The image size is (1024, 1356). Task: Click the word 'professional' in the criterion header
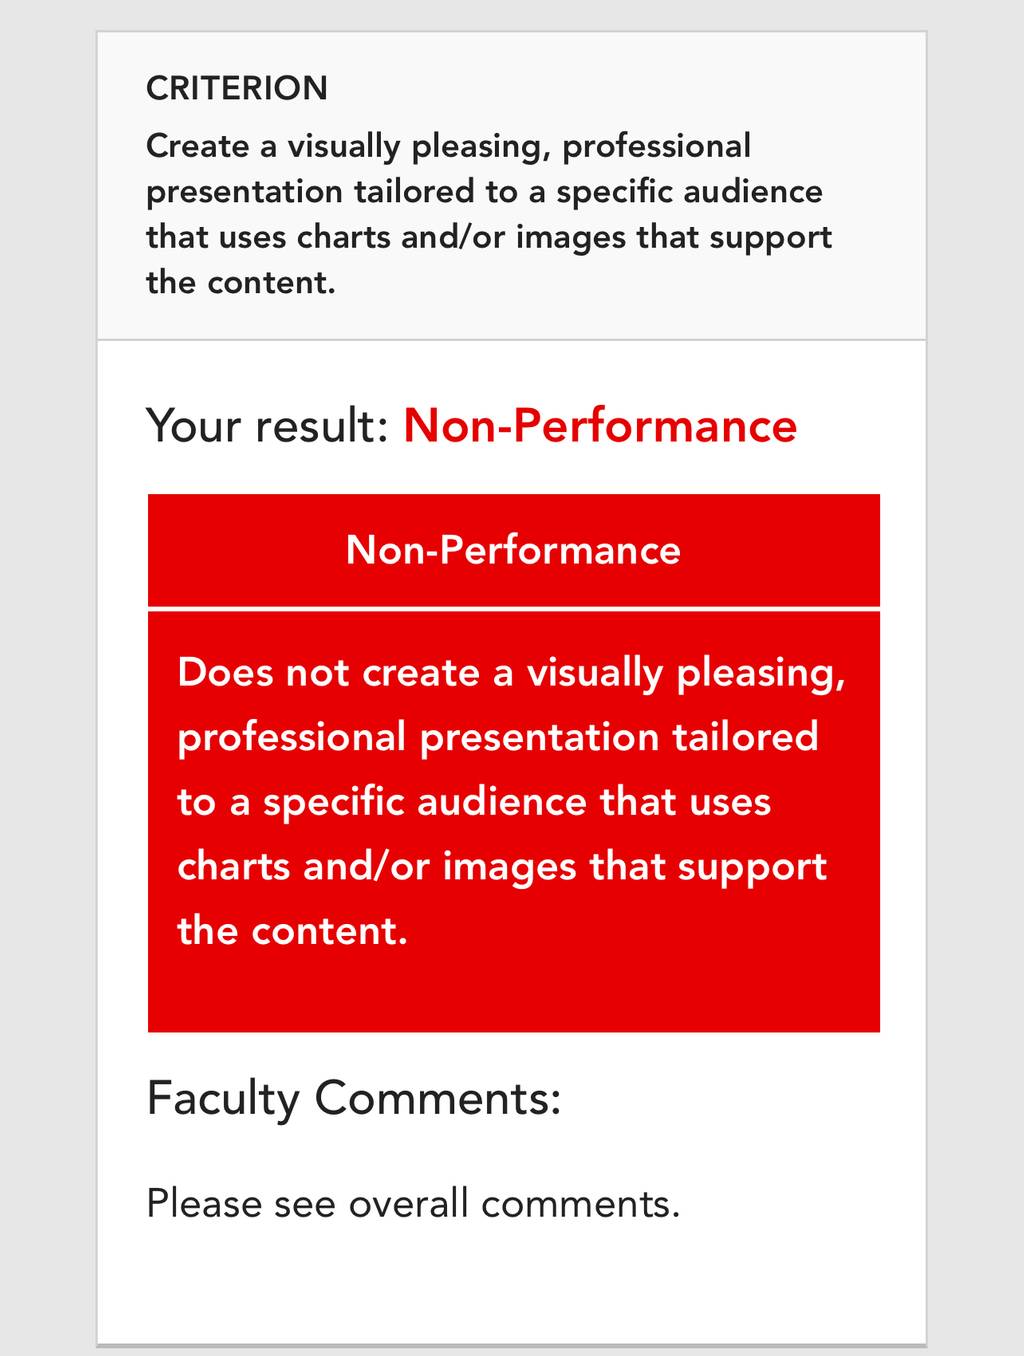pyautogui.click(x=656, y=147)
